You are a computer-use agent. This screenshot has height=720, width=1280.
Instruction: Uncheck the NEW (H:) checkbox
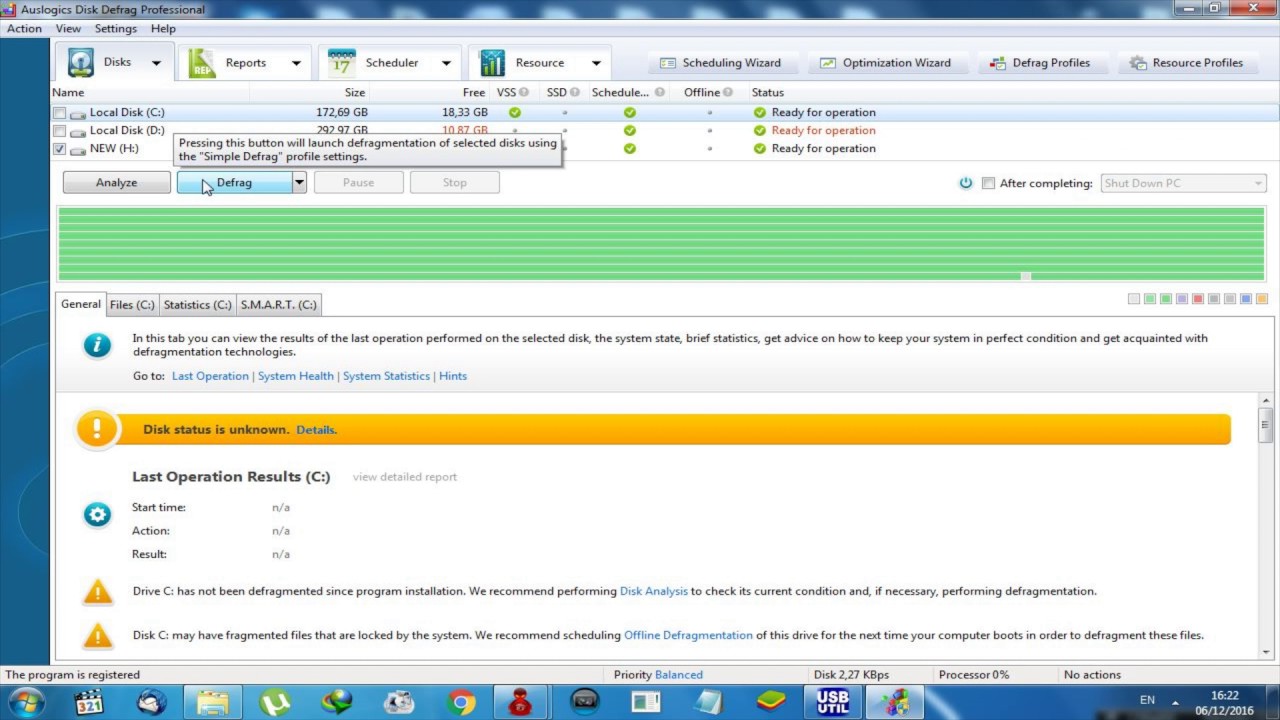60,149
